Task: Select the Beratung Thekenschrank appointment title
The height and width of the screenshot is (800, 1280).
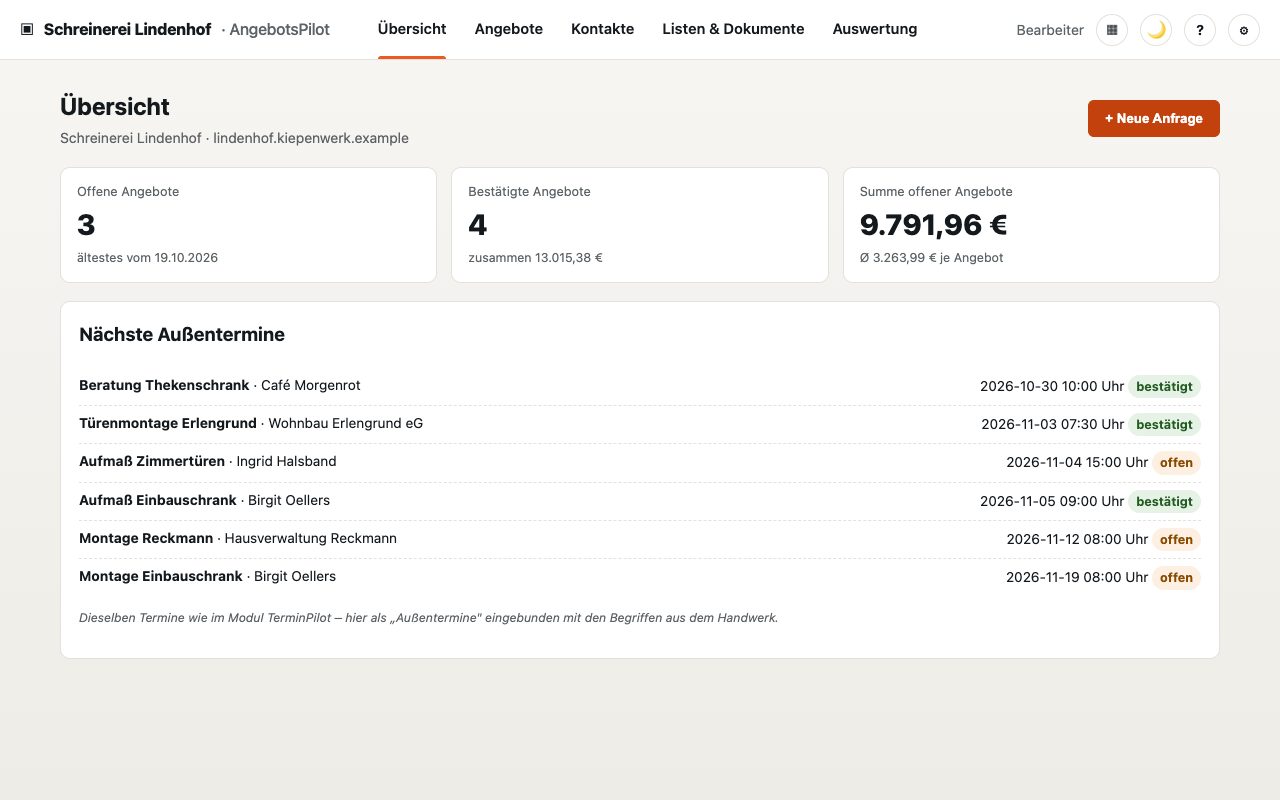Action: (x=164, y=385)
